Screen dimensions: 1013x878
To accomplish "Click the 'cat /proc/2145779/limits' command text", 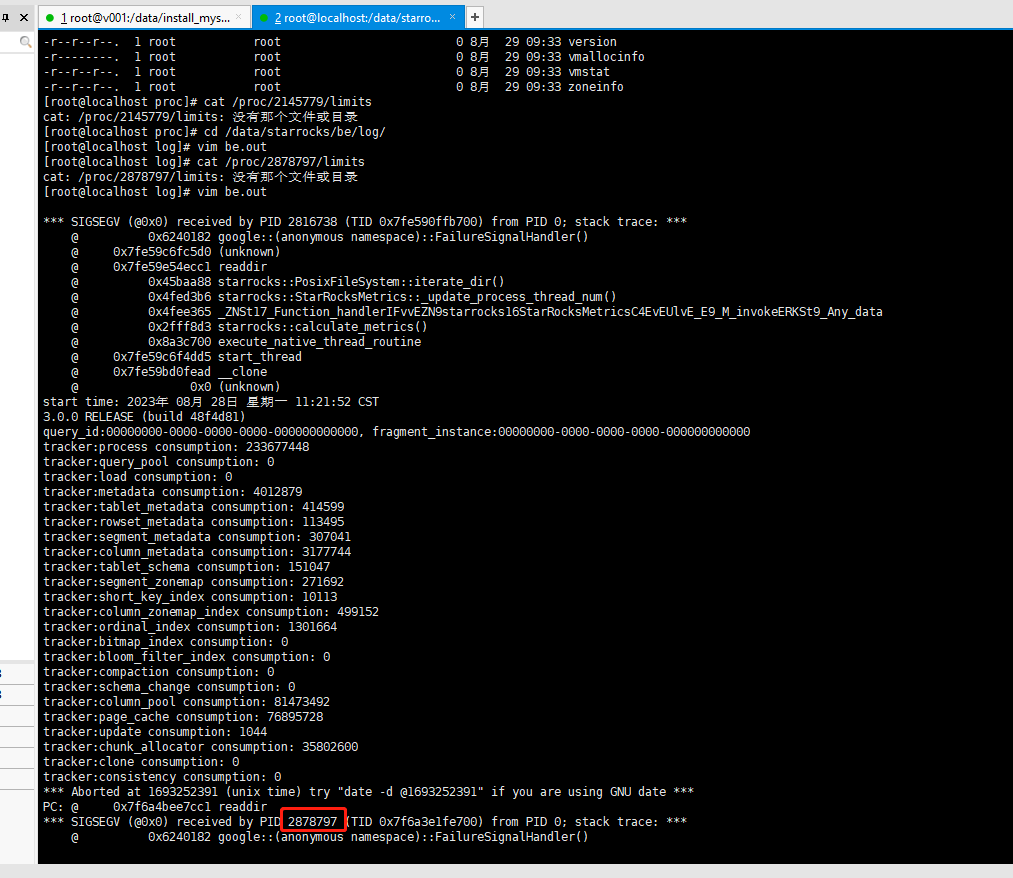I will [x=287, y=101].
